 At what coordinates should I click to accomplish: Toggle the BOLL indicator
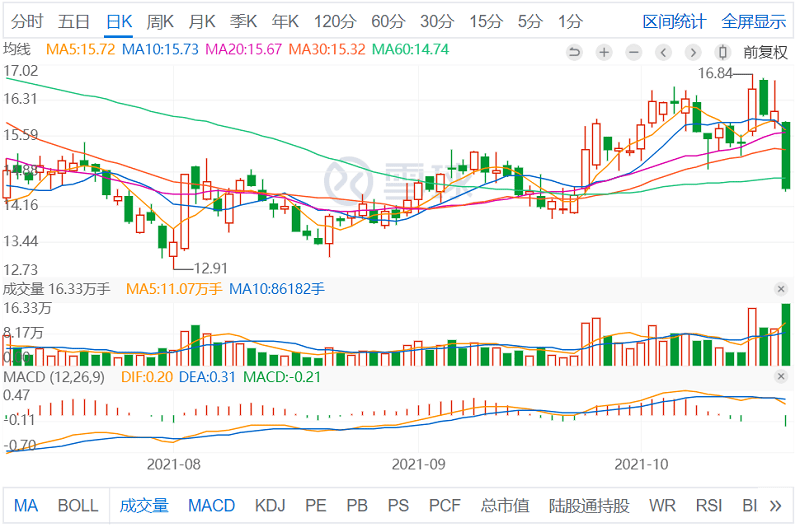click(x=78, y=505)
